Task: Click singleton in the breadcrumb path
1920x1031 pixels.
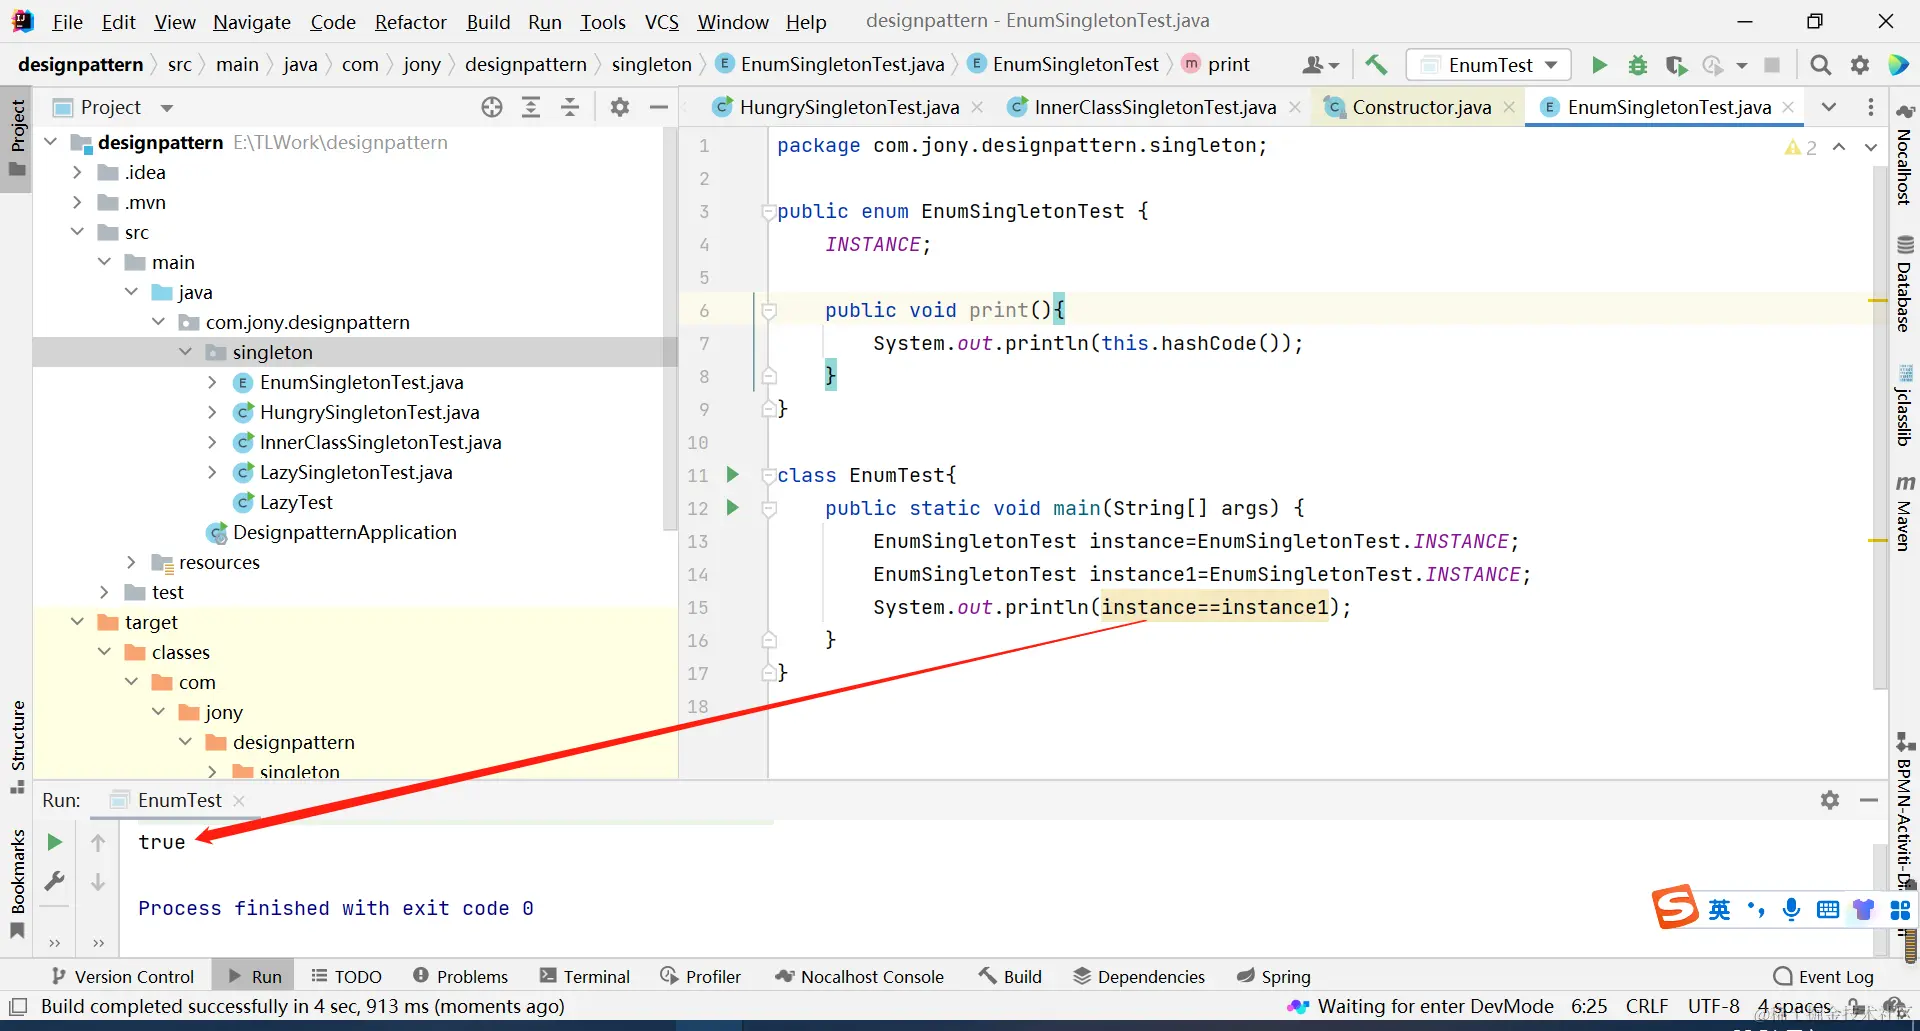Action: click(x=651, y=65)
